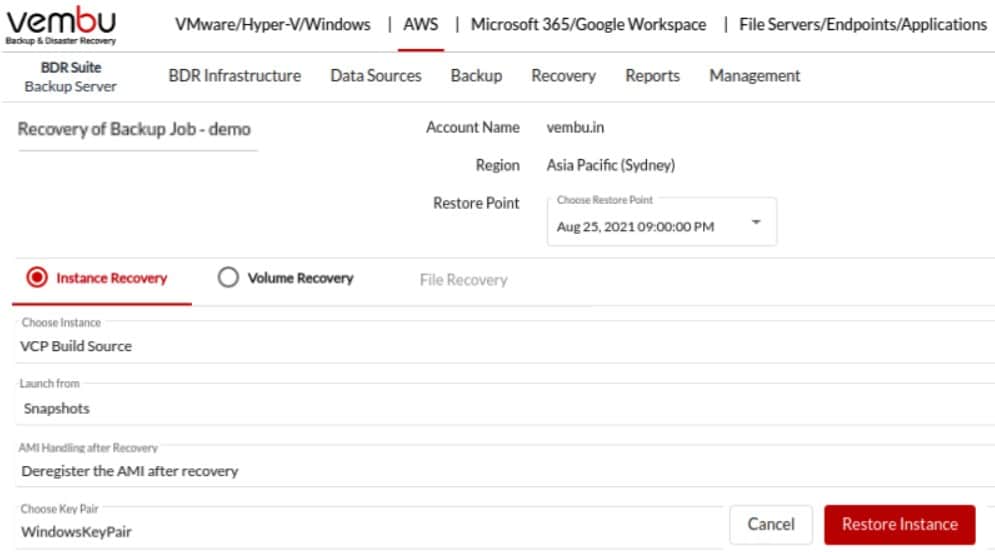Select the Volume Recovery radio button
Screen dimensions: 995x552
click(x=228, y=277)
